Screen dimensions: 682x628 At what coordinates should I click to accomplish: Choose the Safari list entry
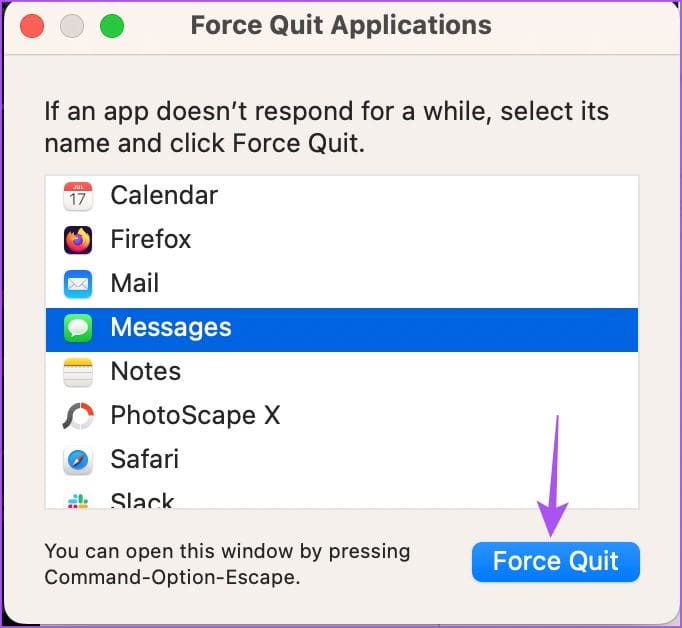(x=145, y=460)
